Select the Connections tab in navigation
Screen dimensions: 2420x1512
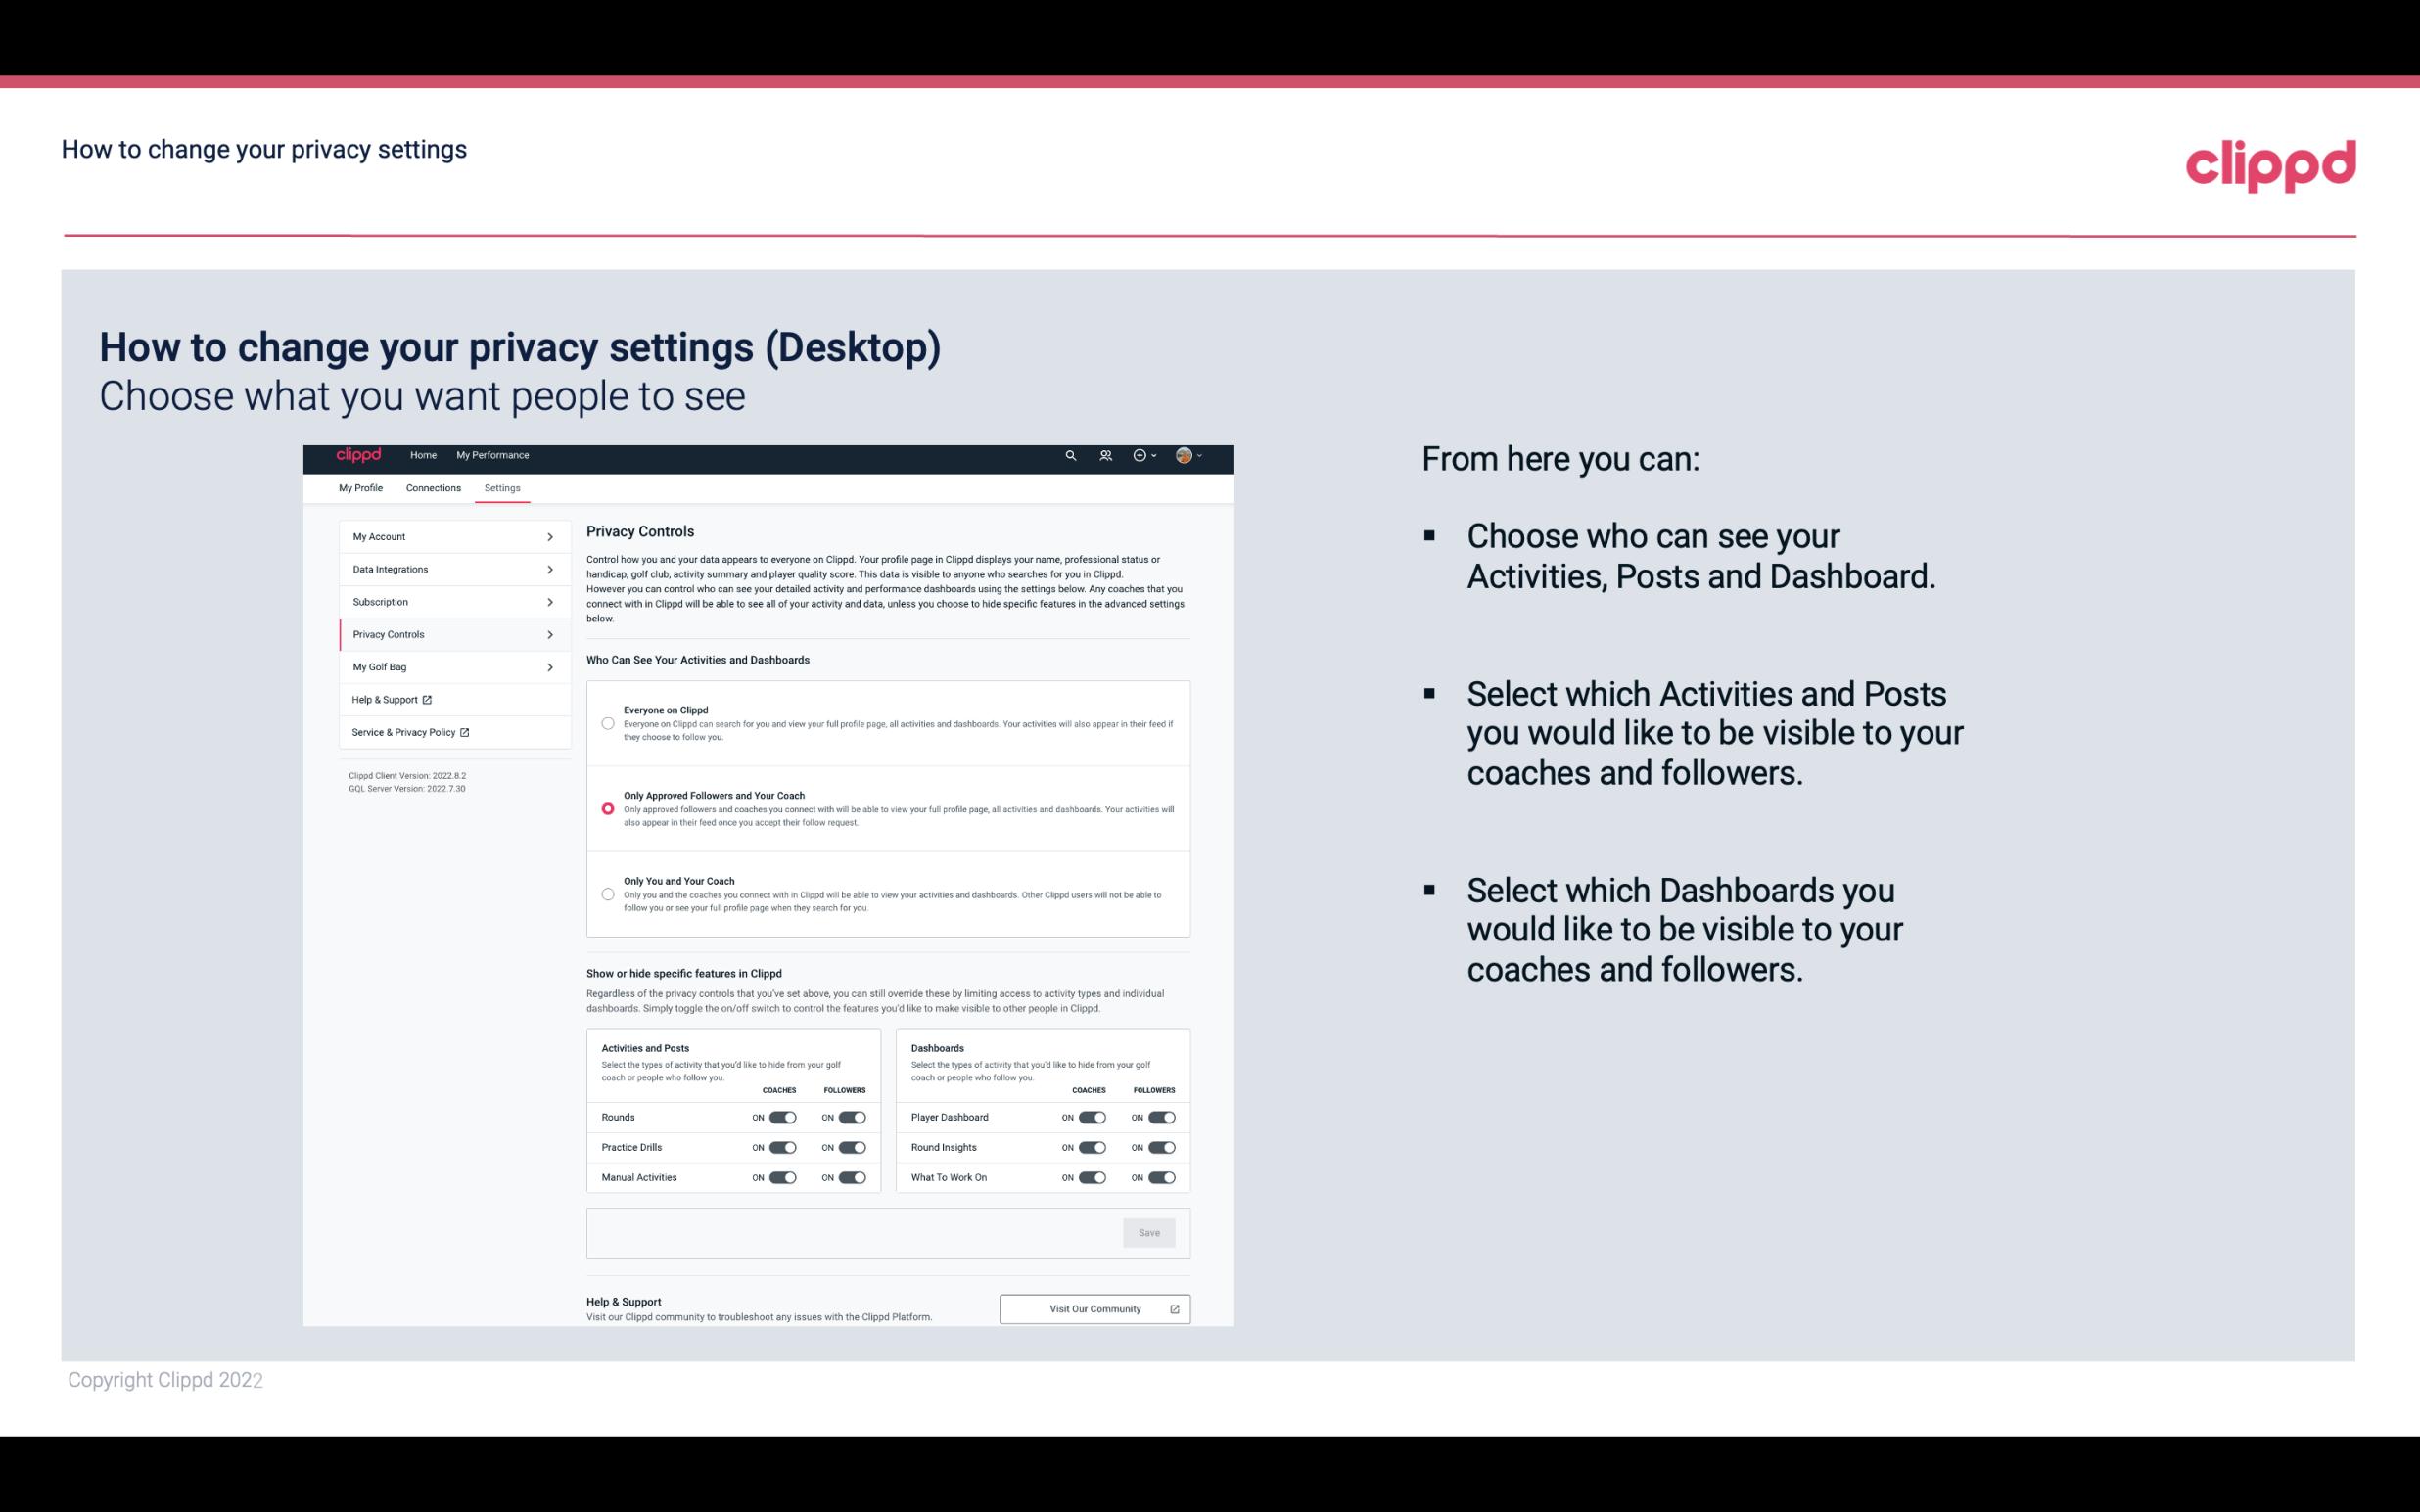[432, 487]
